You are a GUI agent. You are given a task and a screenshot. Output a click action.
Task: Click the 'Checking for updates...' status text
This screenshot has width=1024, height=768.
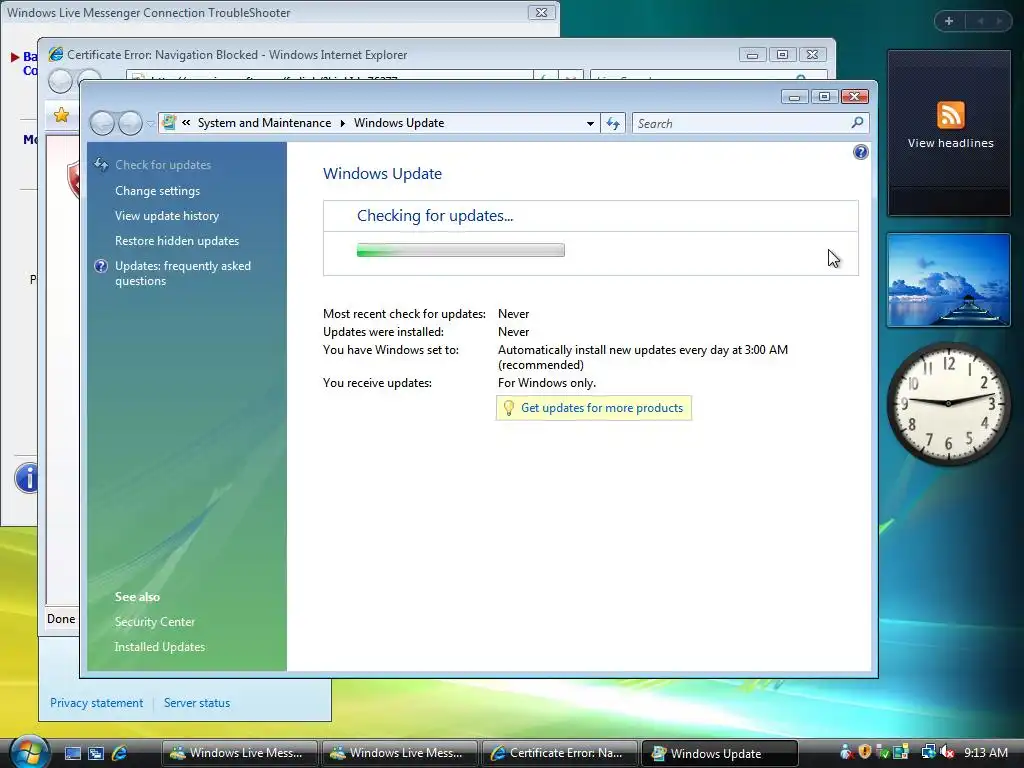pos(435,216)
